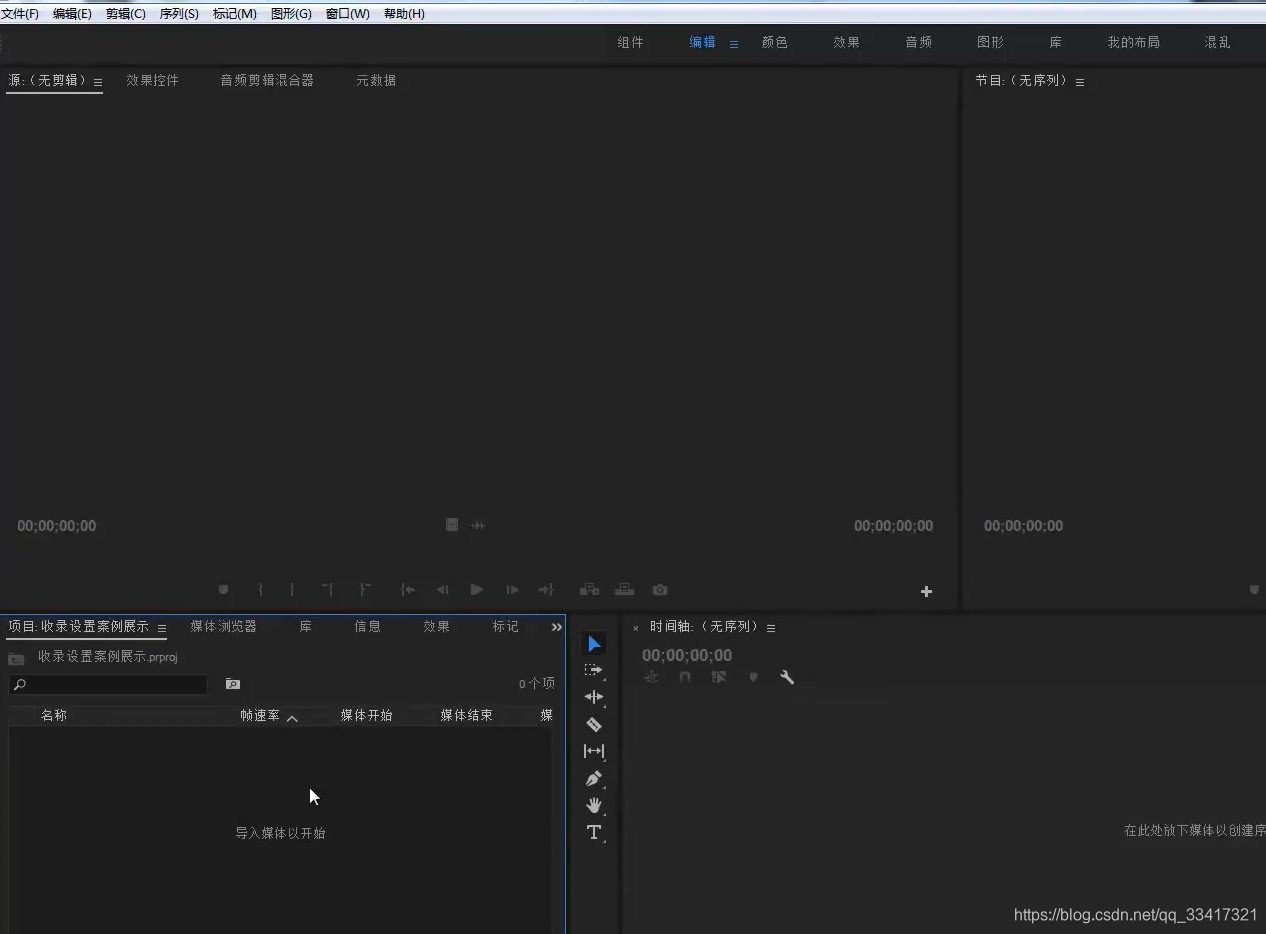Open the 效果控件 tab
The width and height of the screenshot is (1266, 934).
[152, 80]
